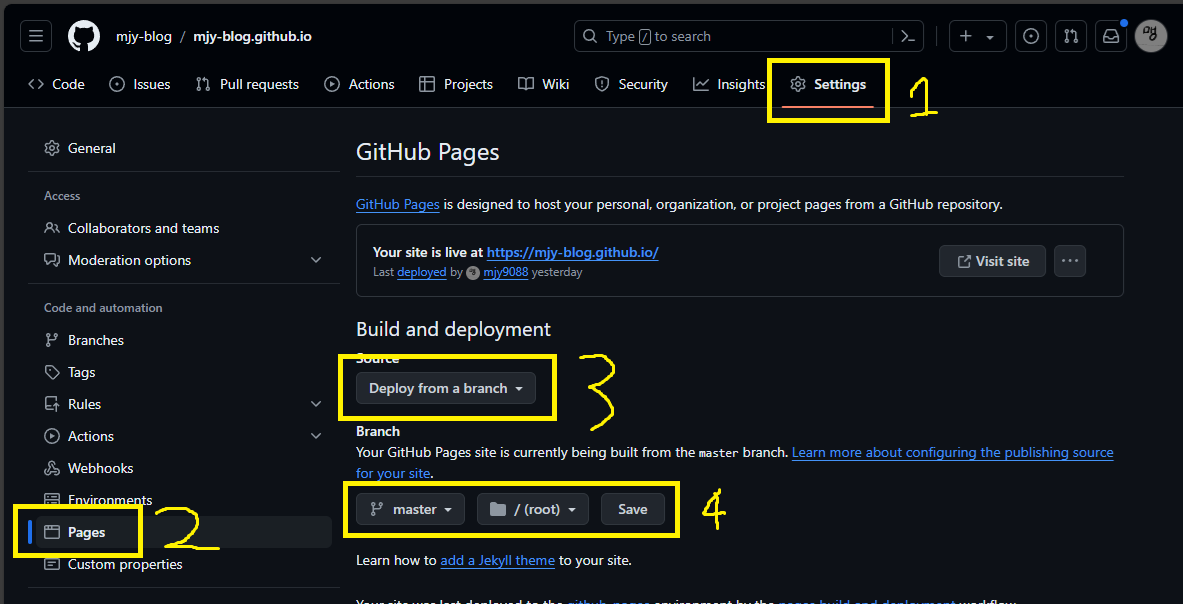1183x604 pixels.
Task: Open the master branch selector
Action: (x=411, y=509)
